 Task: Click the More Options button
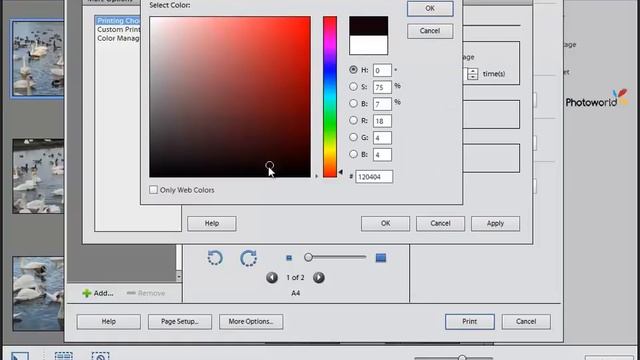coord(251,322)
